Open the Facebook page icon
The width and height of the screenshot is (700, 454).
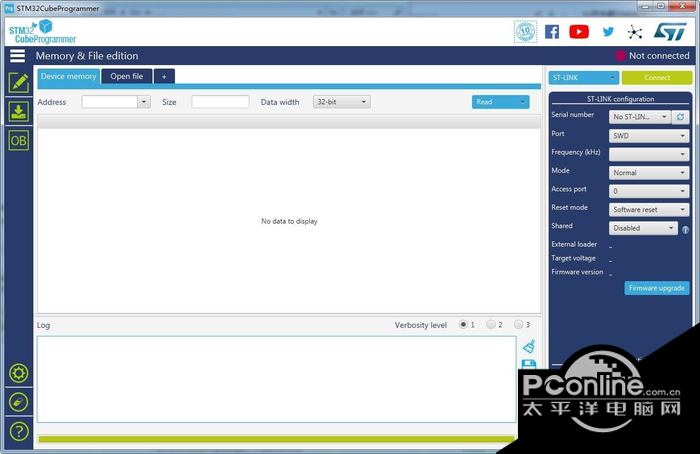(552, 32)
